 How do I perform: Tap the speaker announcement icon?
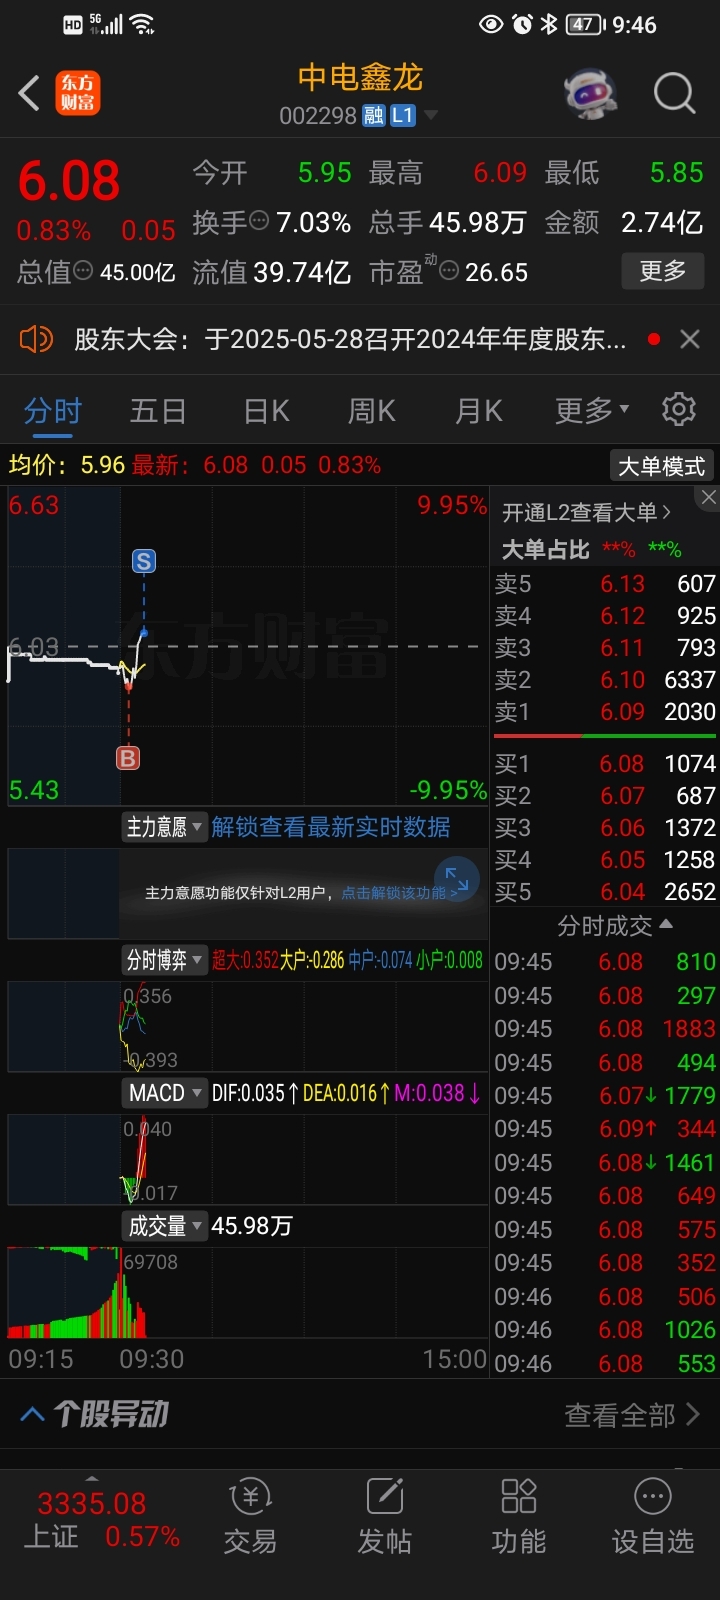[x=36, y=339]
